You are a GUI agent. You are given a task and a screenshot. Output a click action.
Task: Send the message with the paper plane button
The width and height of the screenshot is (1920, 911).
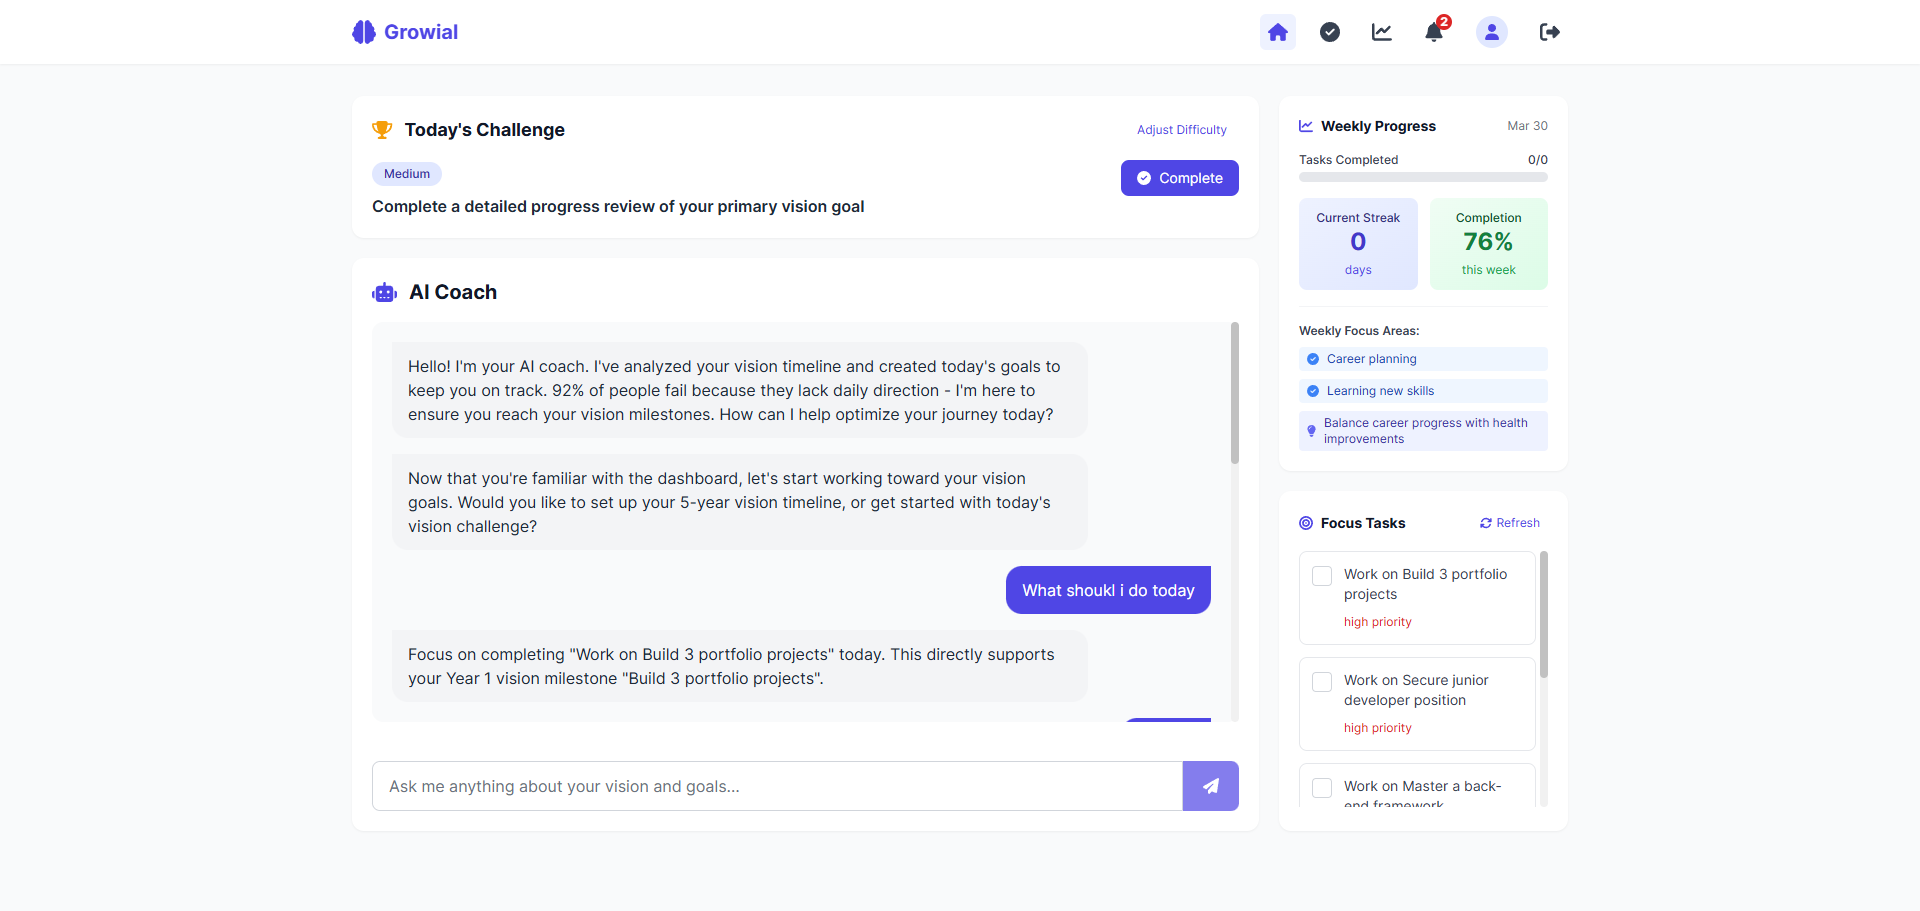point(1211,786)
